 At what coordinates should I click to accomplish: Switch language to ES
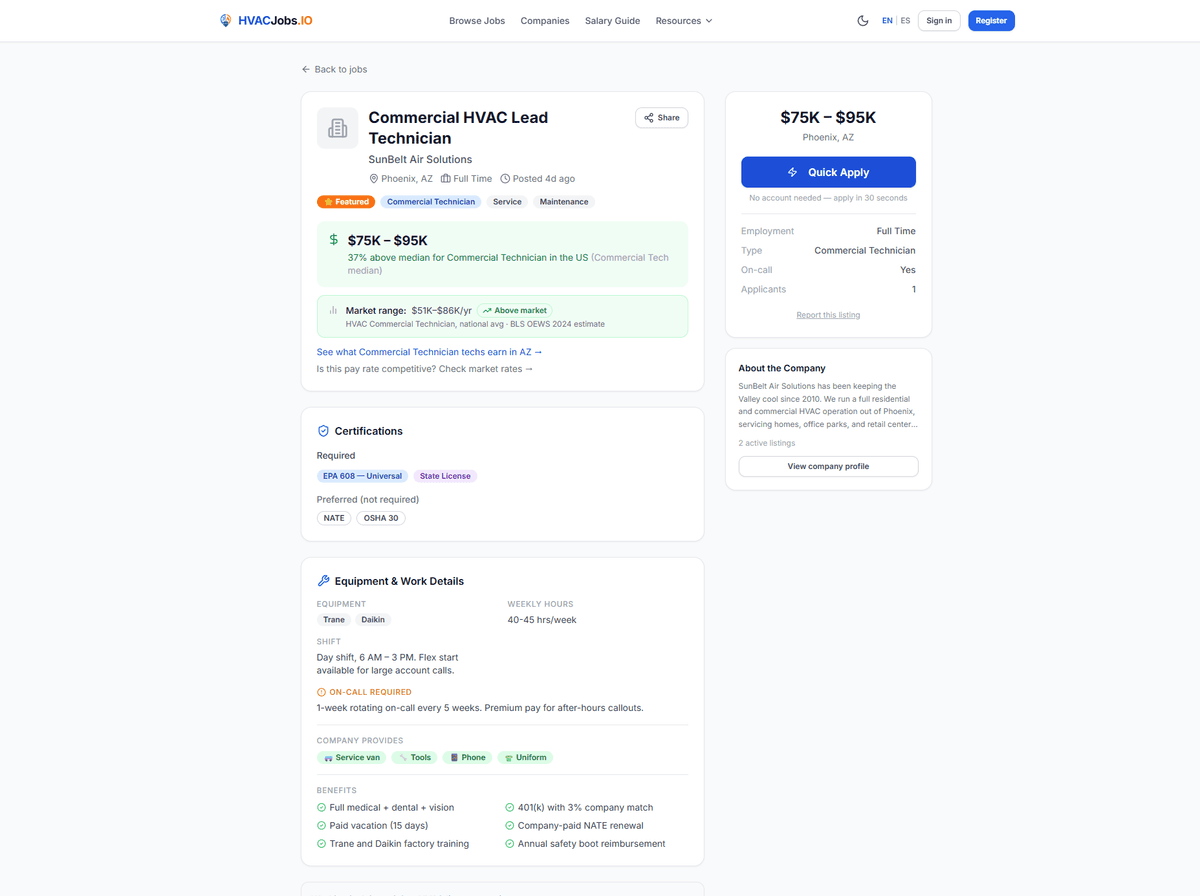[x=905, y=21]
